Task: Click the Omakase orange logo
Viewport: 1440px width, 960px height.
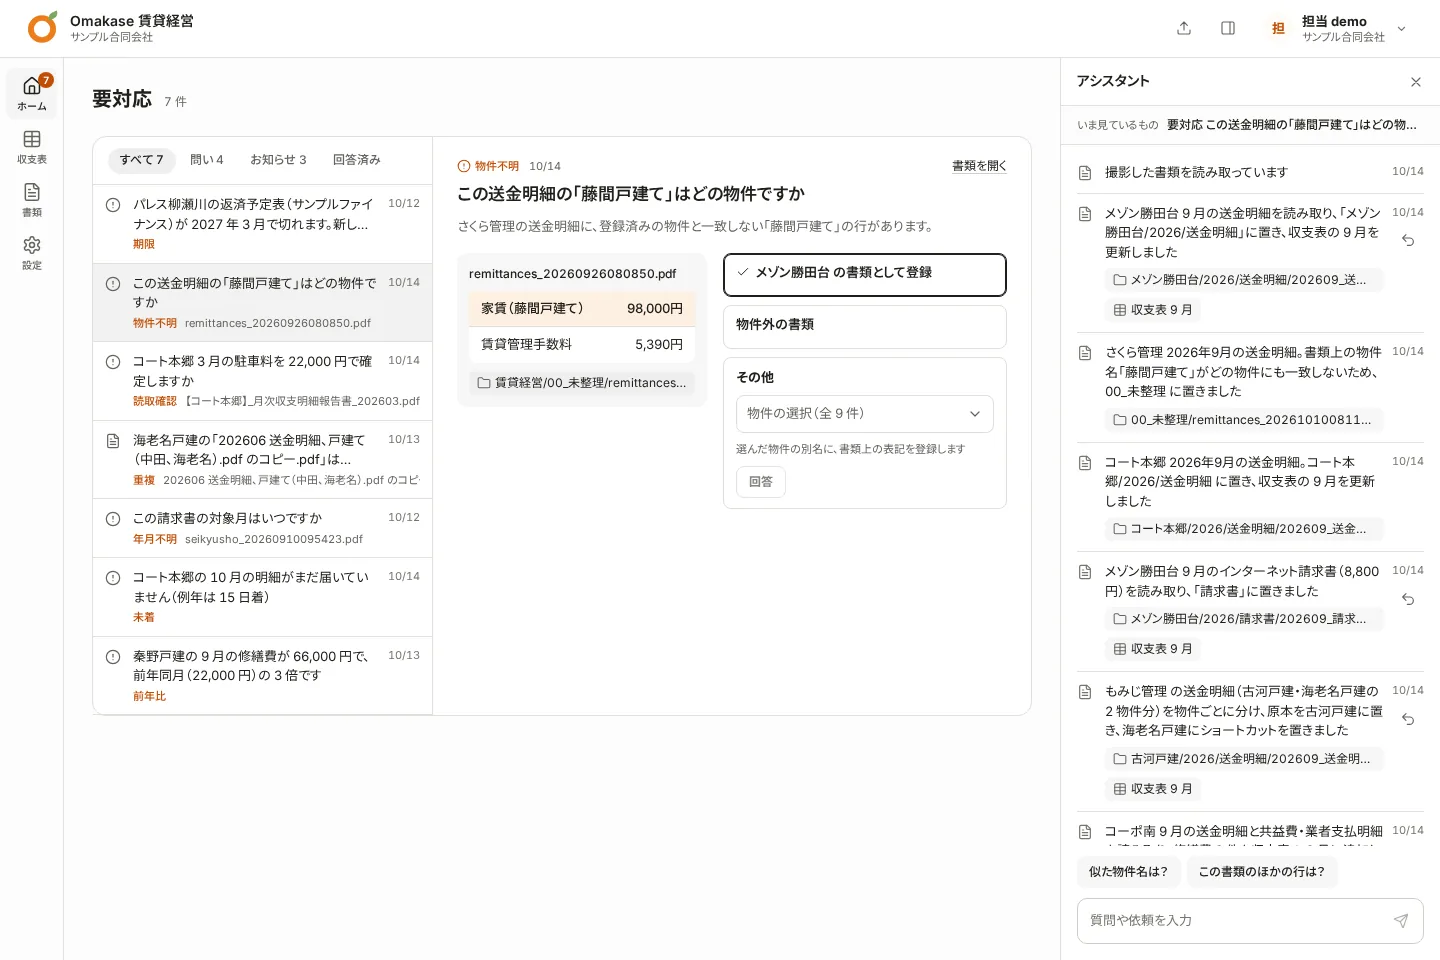Action: (x=42, y=27)
